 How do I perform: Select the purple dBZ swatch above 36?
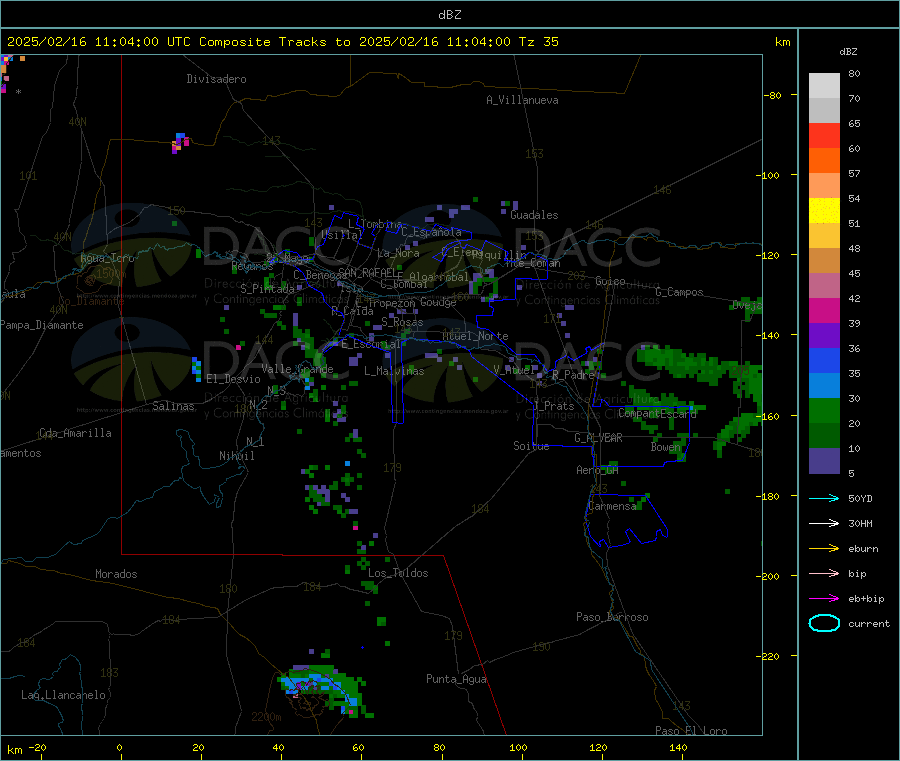coord(824,336)
